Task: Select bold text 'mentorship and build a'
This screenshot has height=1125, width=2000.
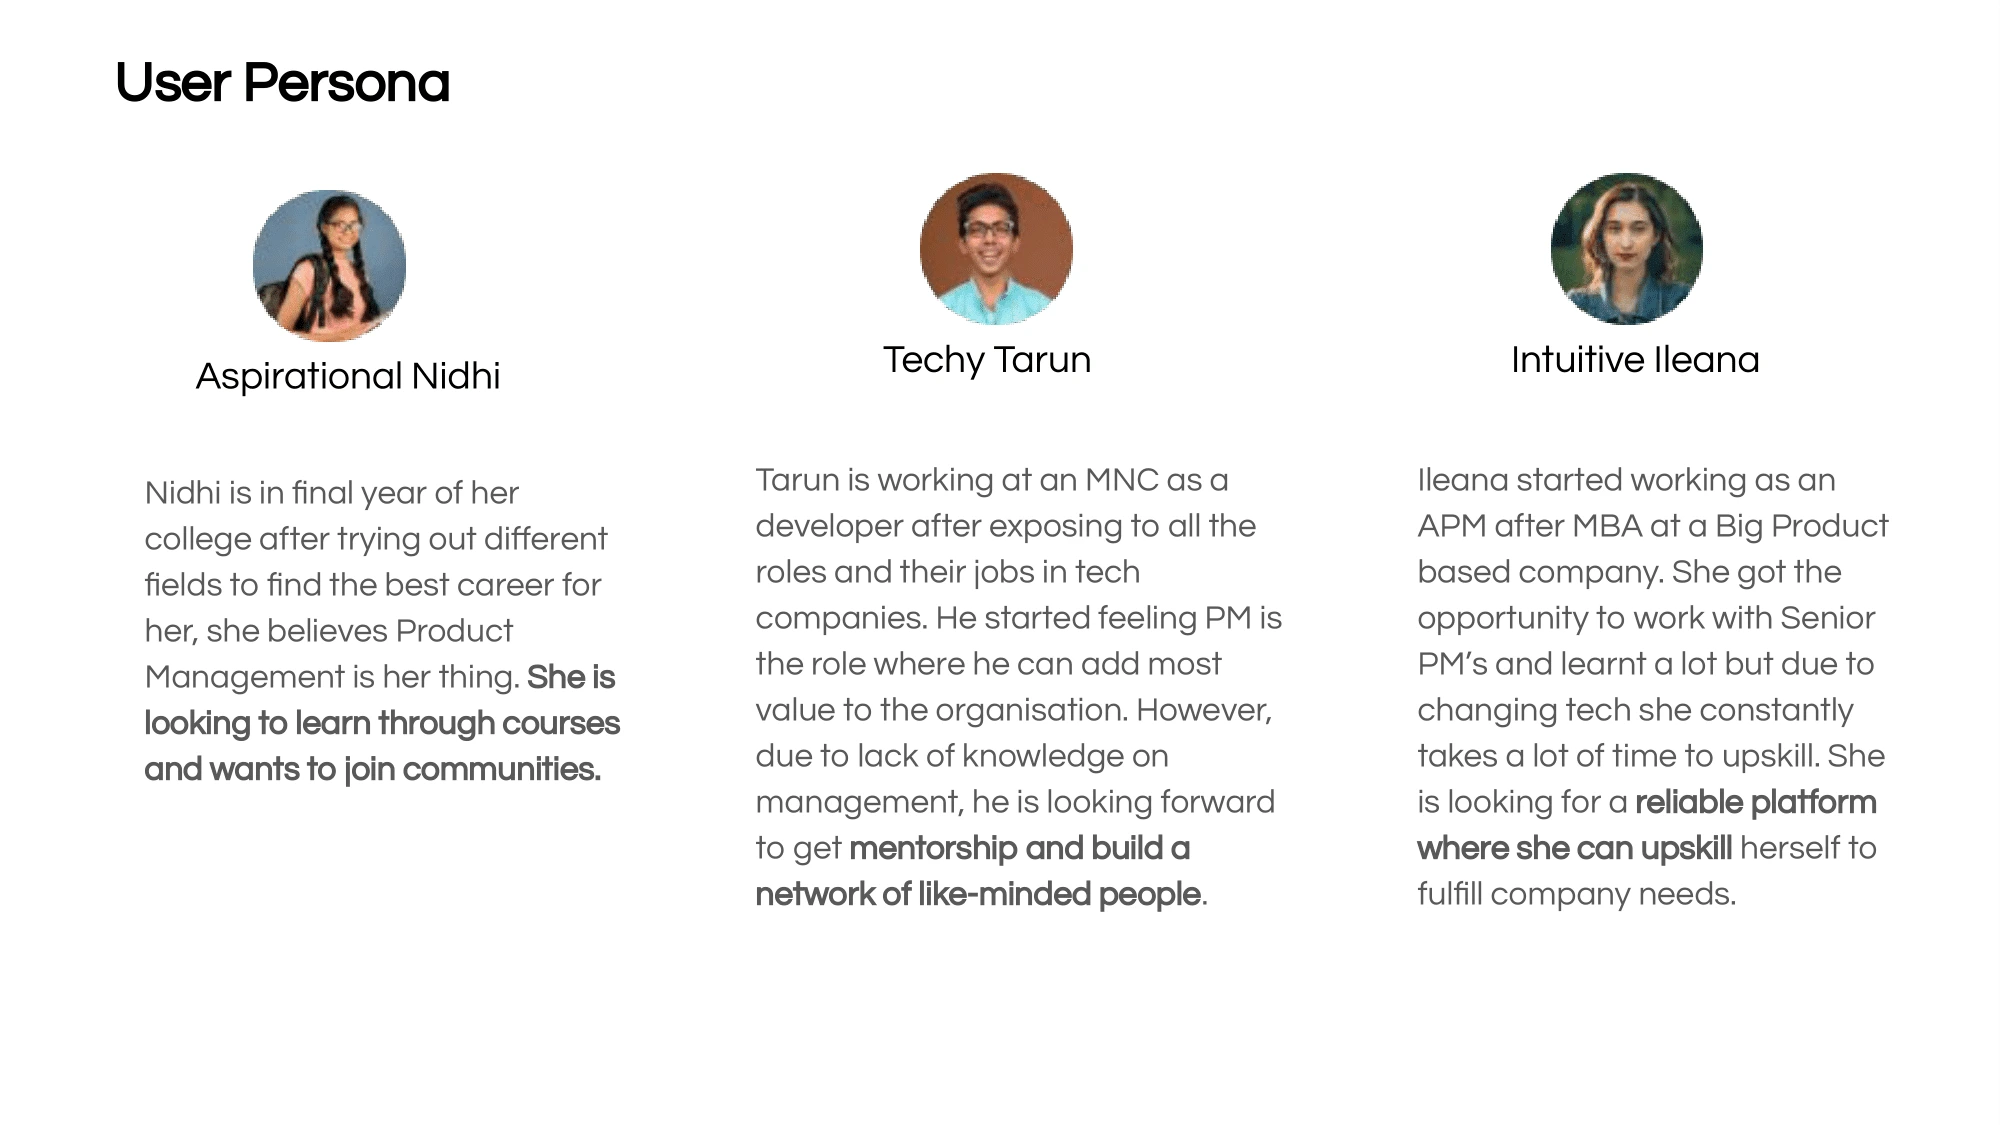Action: point(1020,848)
